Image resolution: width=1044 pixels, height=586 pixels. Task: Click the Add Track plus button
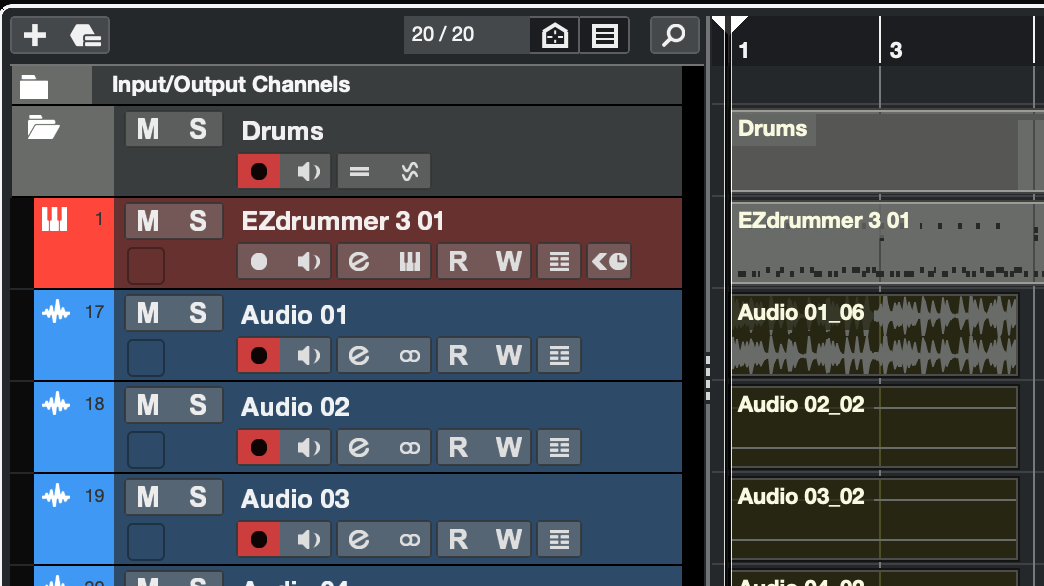click(35, 36)
